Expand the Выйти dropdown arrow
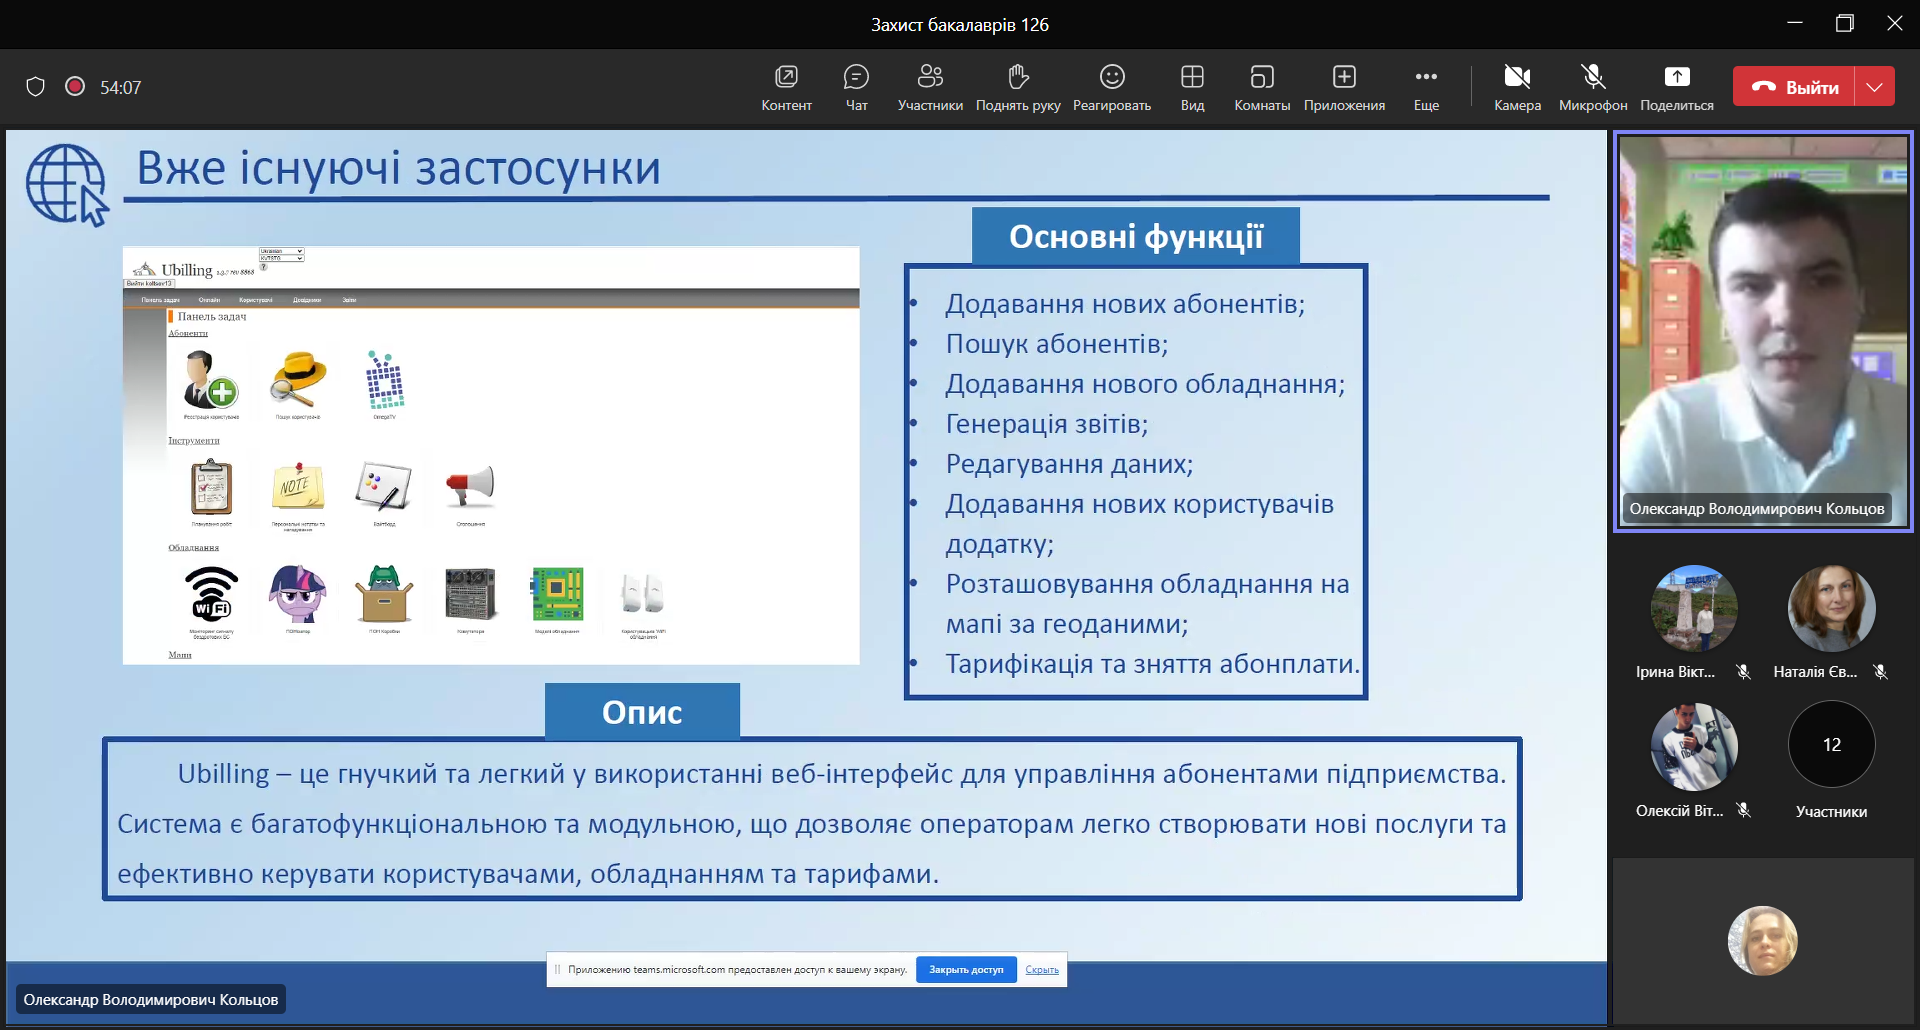The image size is (1920, 1030). (1875, 87)
